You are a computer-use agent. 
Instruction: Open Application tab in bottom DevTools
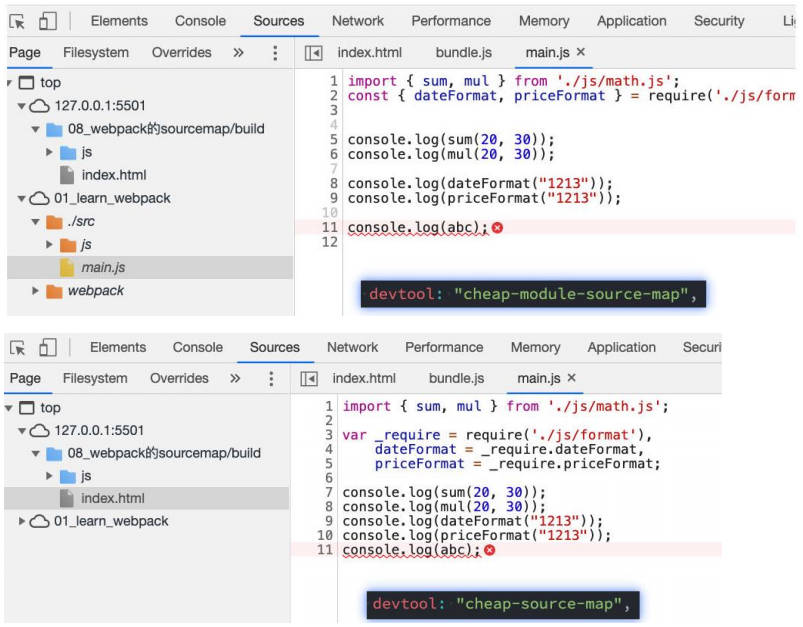[x=622, y=347]
